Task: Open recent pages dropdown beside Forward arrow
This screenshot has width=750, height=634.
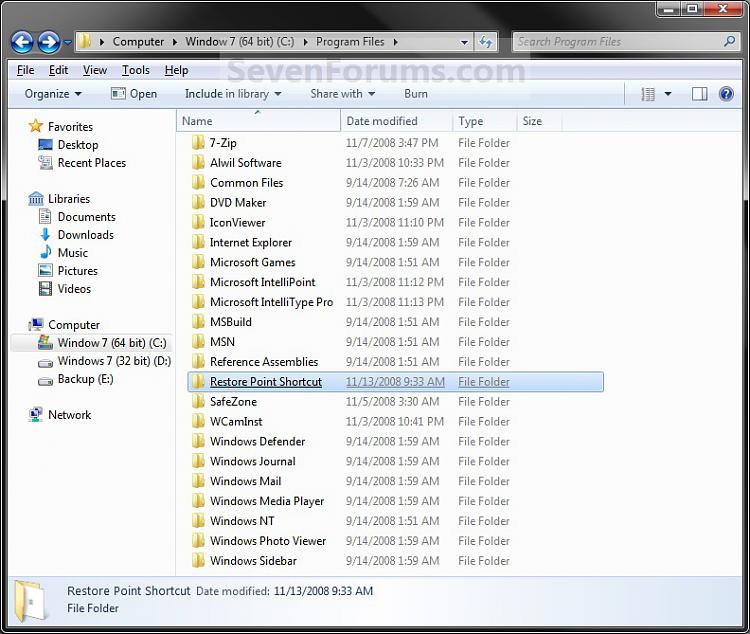Action: point(67,43)
